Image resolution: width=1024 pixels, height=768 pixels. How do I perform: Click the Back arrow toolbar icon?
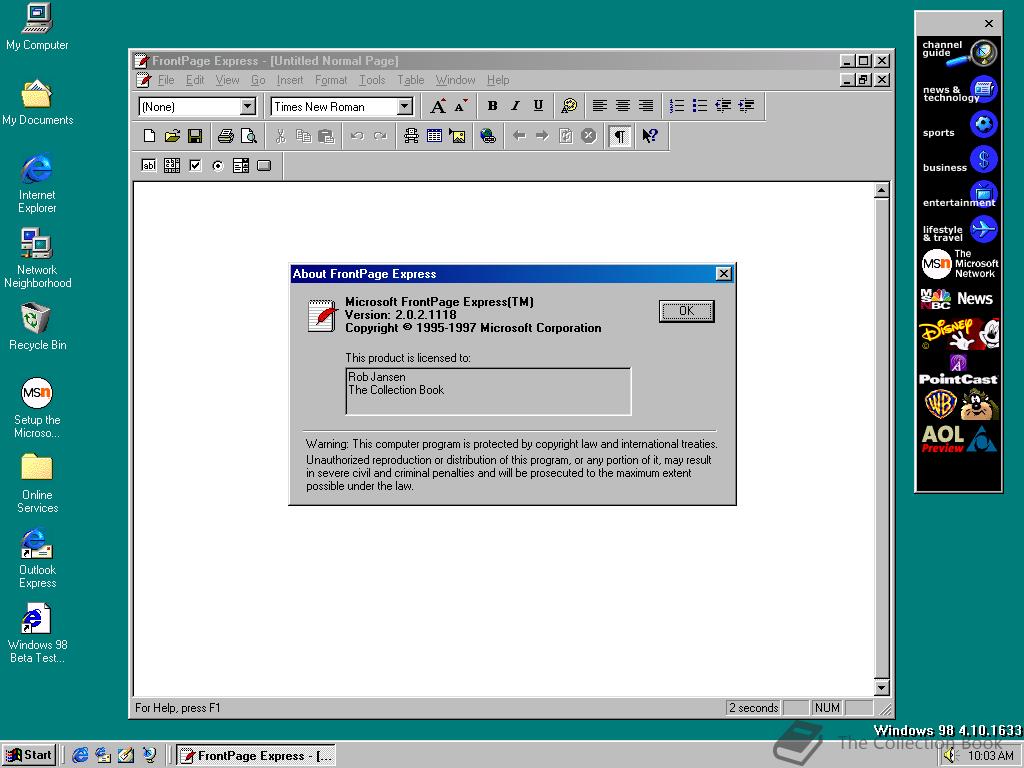point(519,136)
